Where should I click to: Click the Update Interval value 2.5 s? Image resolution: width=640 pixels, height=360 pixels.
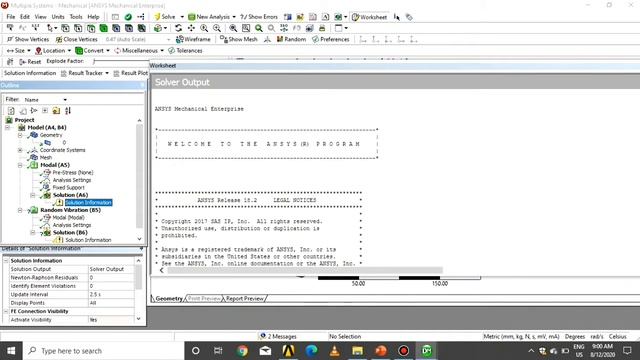111,294
